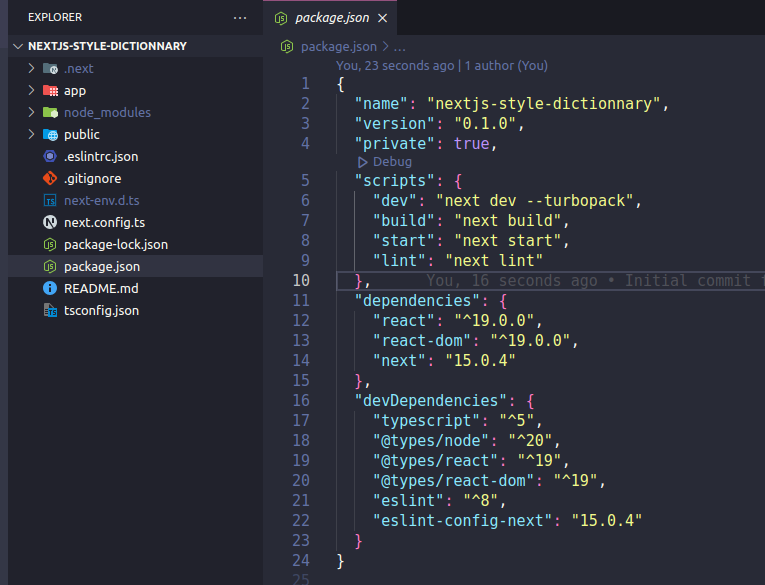Click the green node_modules folder icon
This screenshot has height=585, width=765.
pyautogui.click(x=50, y=113)
